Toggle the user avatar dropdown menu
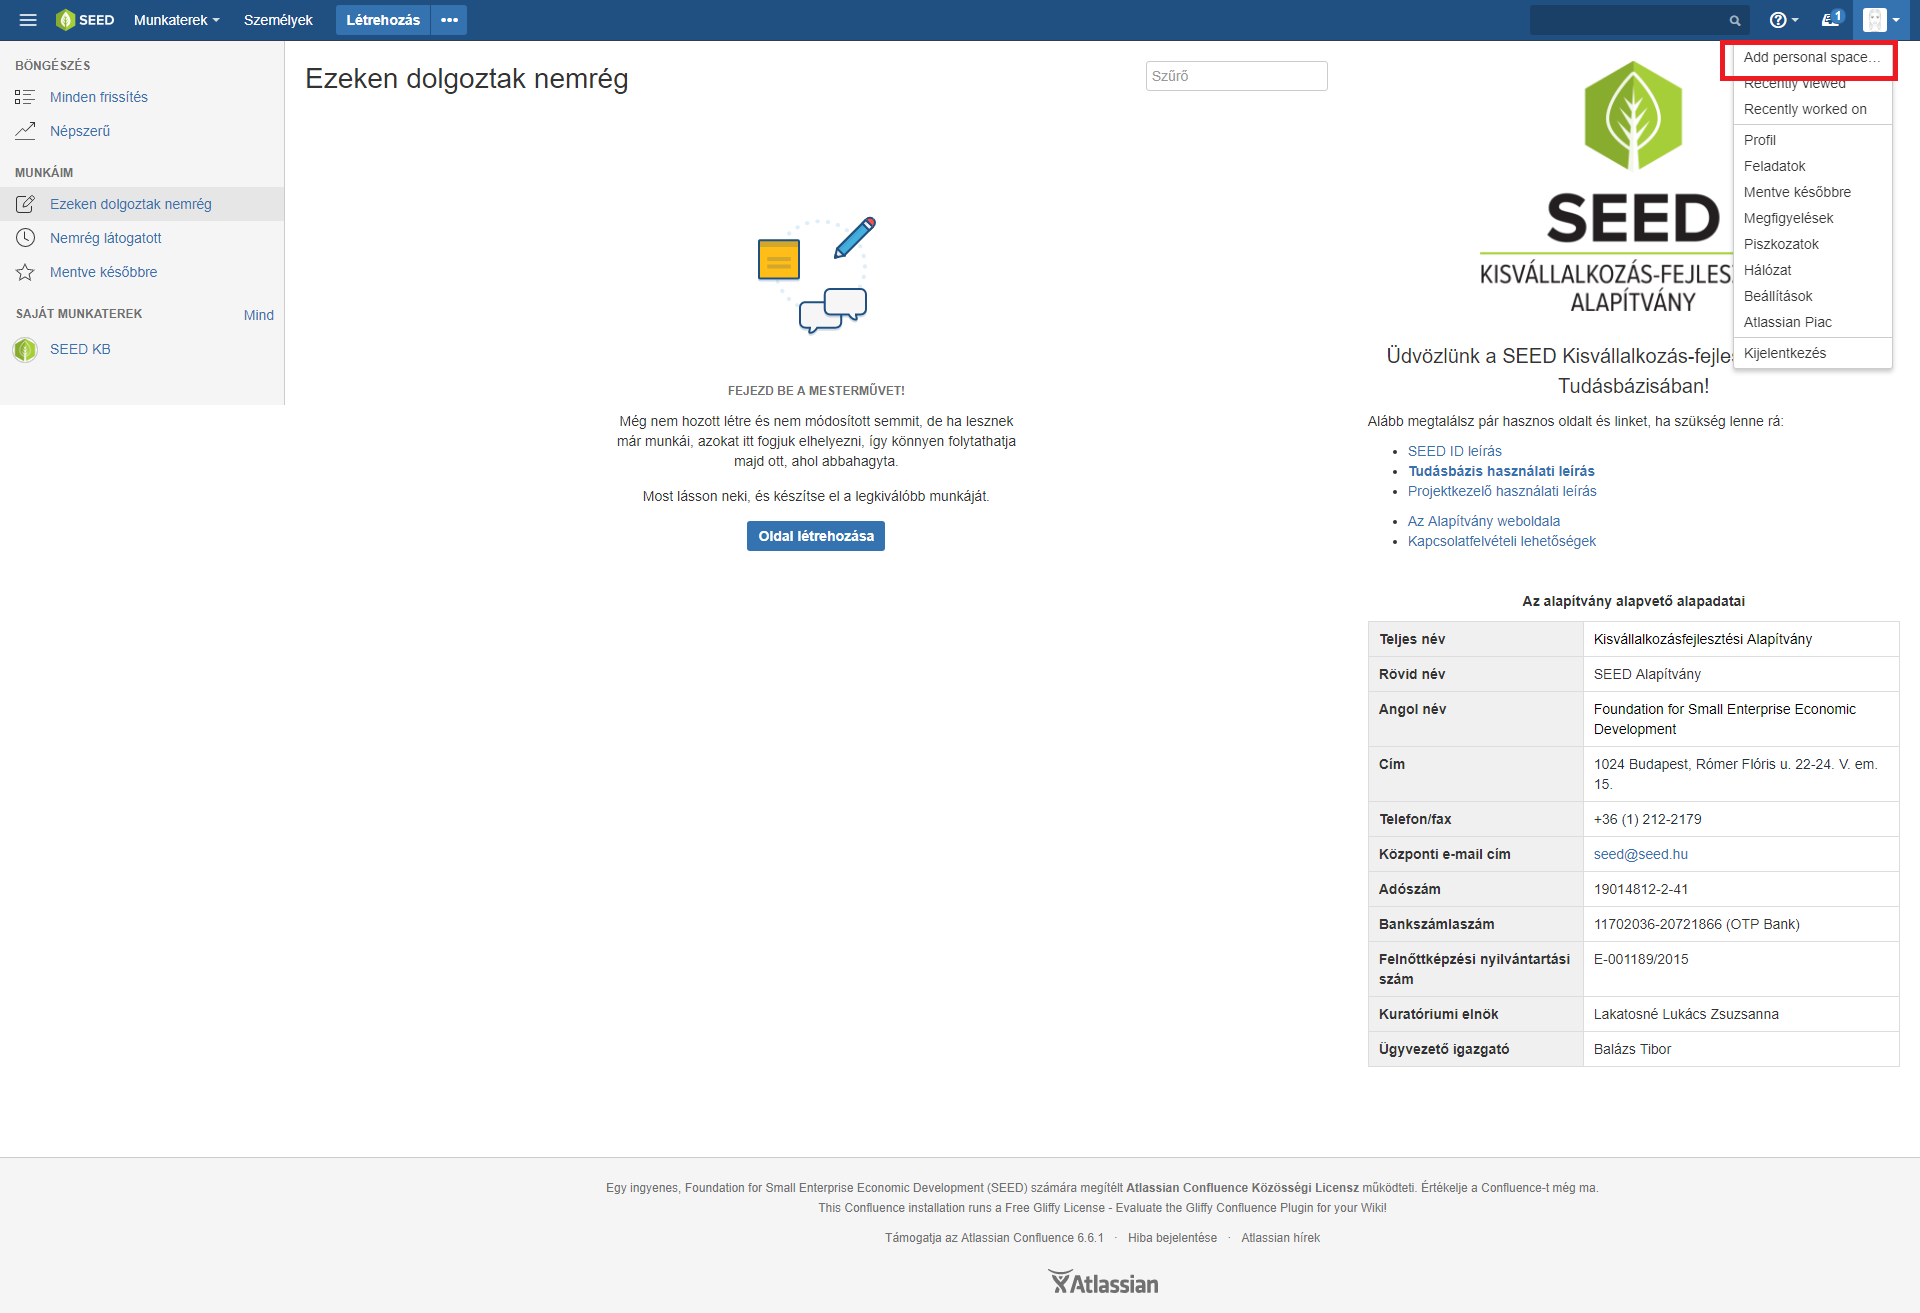This screenshot has height=1313, width=1920. [1881, 20]
